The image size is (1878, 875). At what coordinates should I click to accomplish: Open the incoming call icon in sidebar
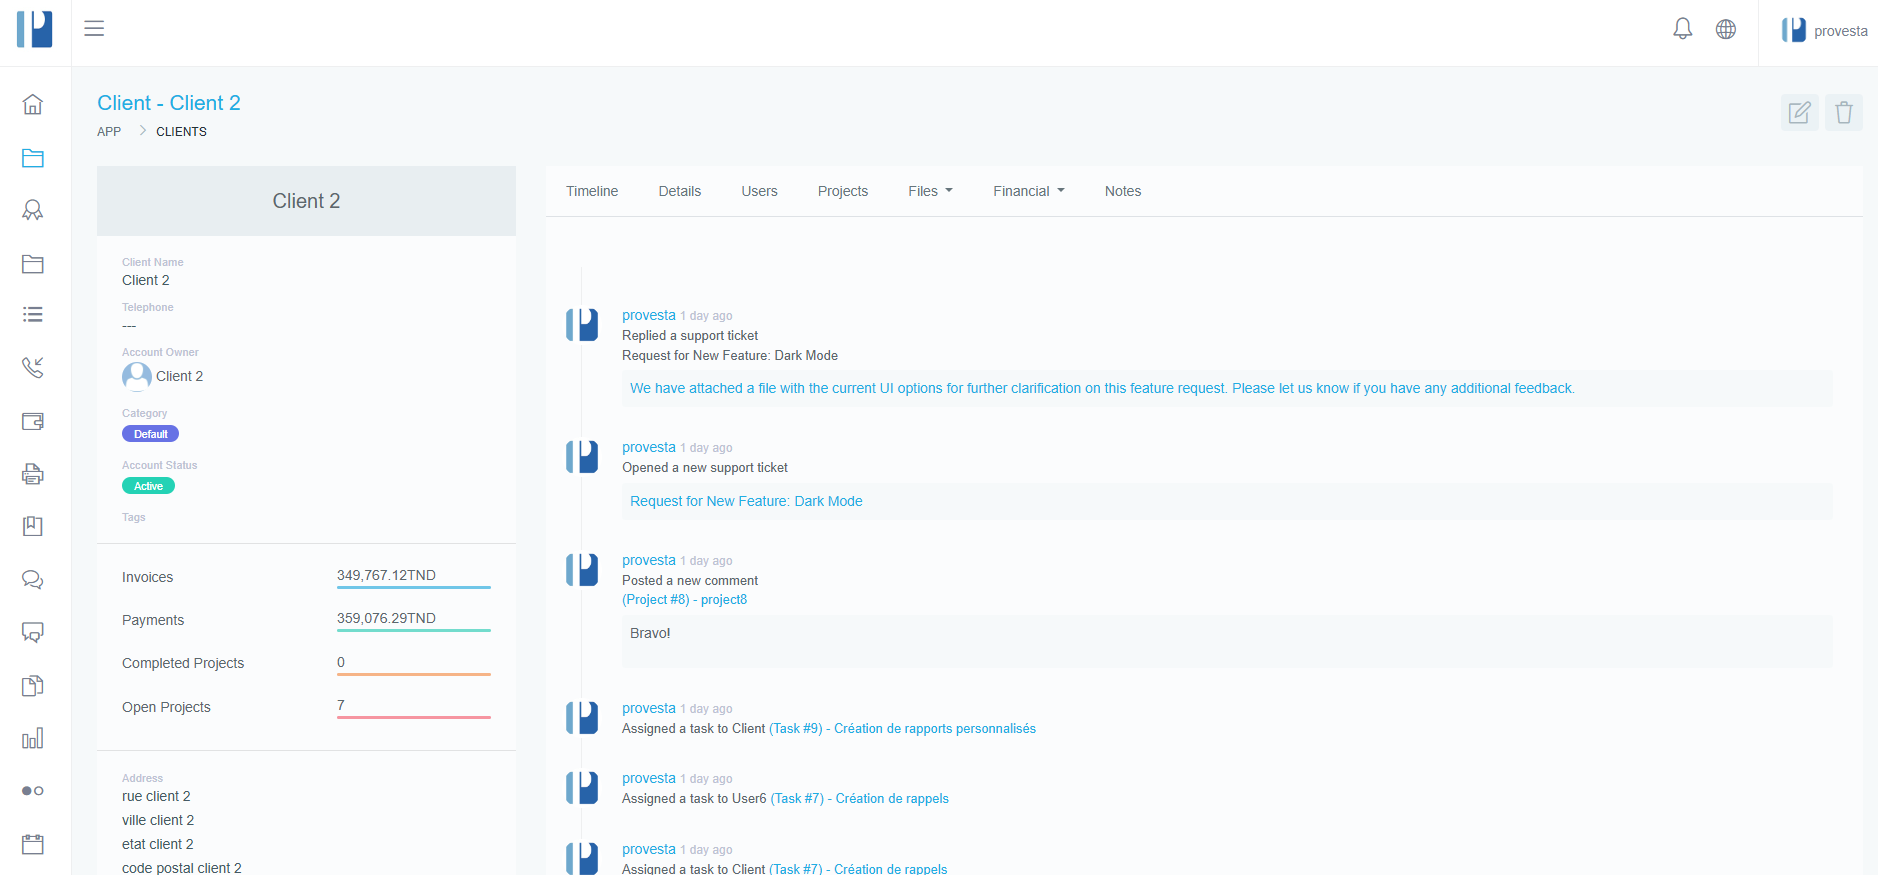point(33,368)
